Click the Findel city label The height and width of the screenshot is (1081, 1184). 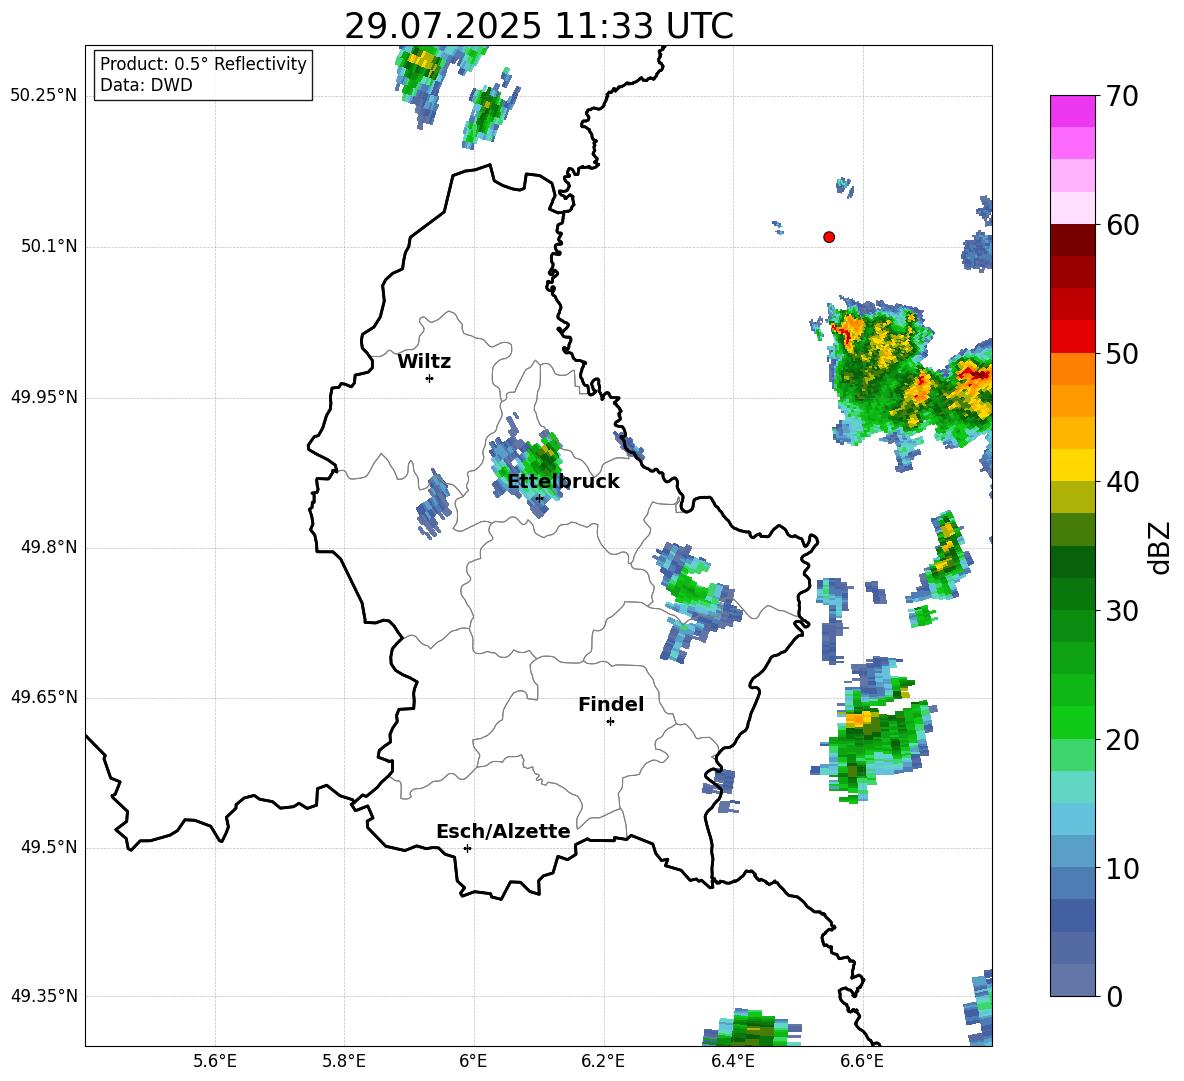pyautogui.click(x=611, y=704)
